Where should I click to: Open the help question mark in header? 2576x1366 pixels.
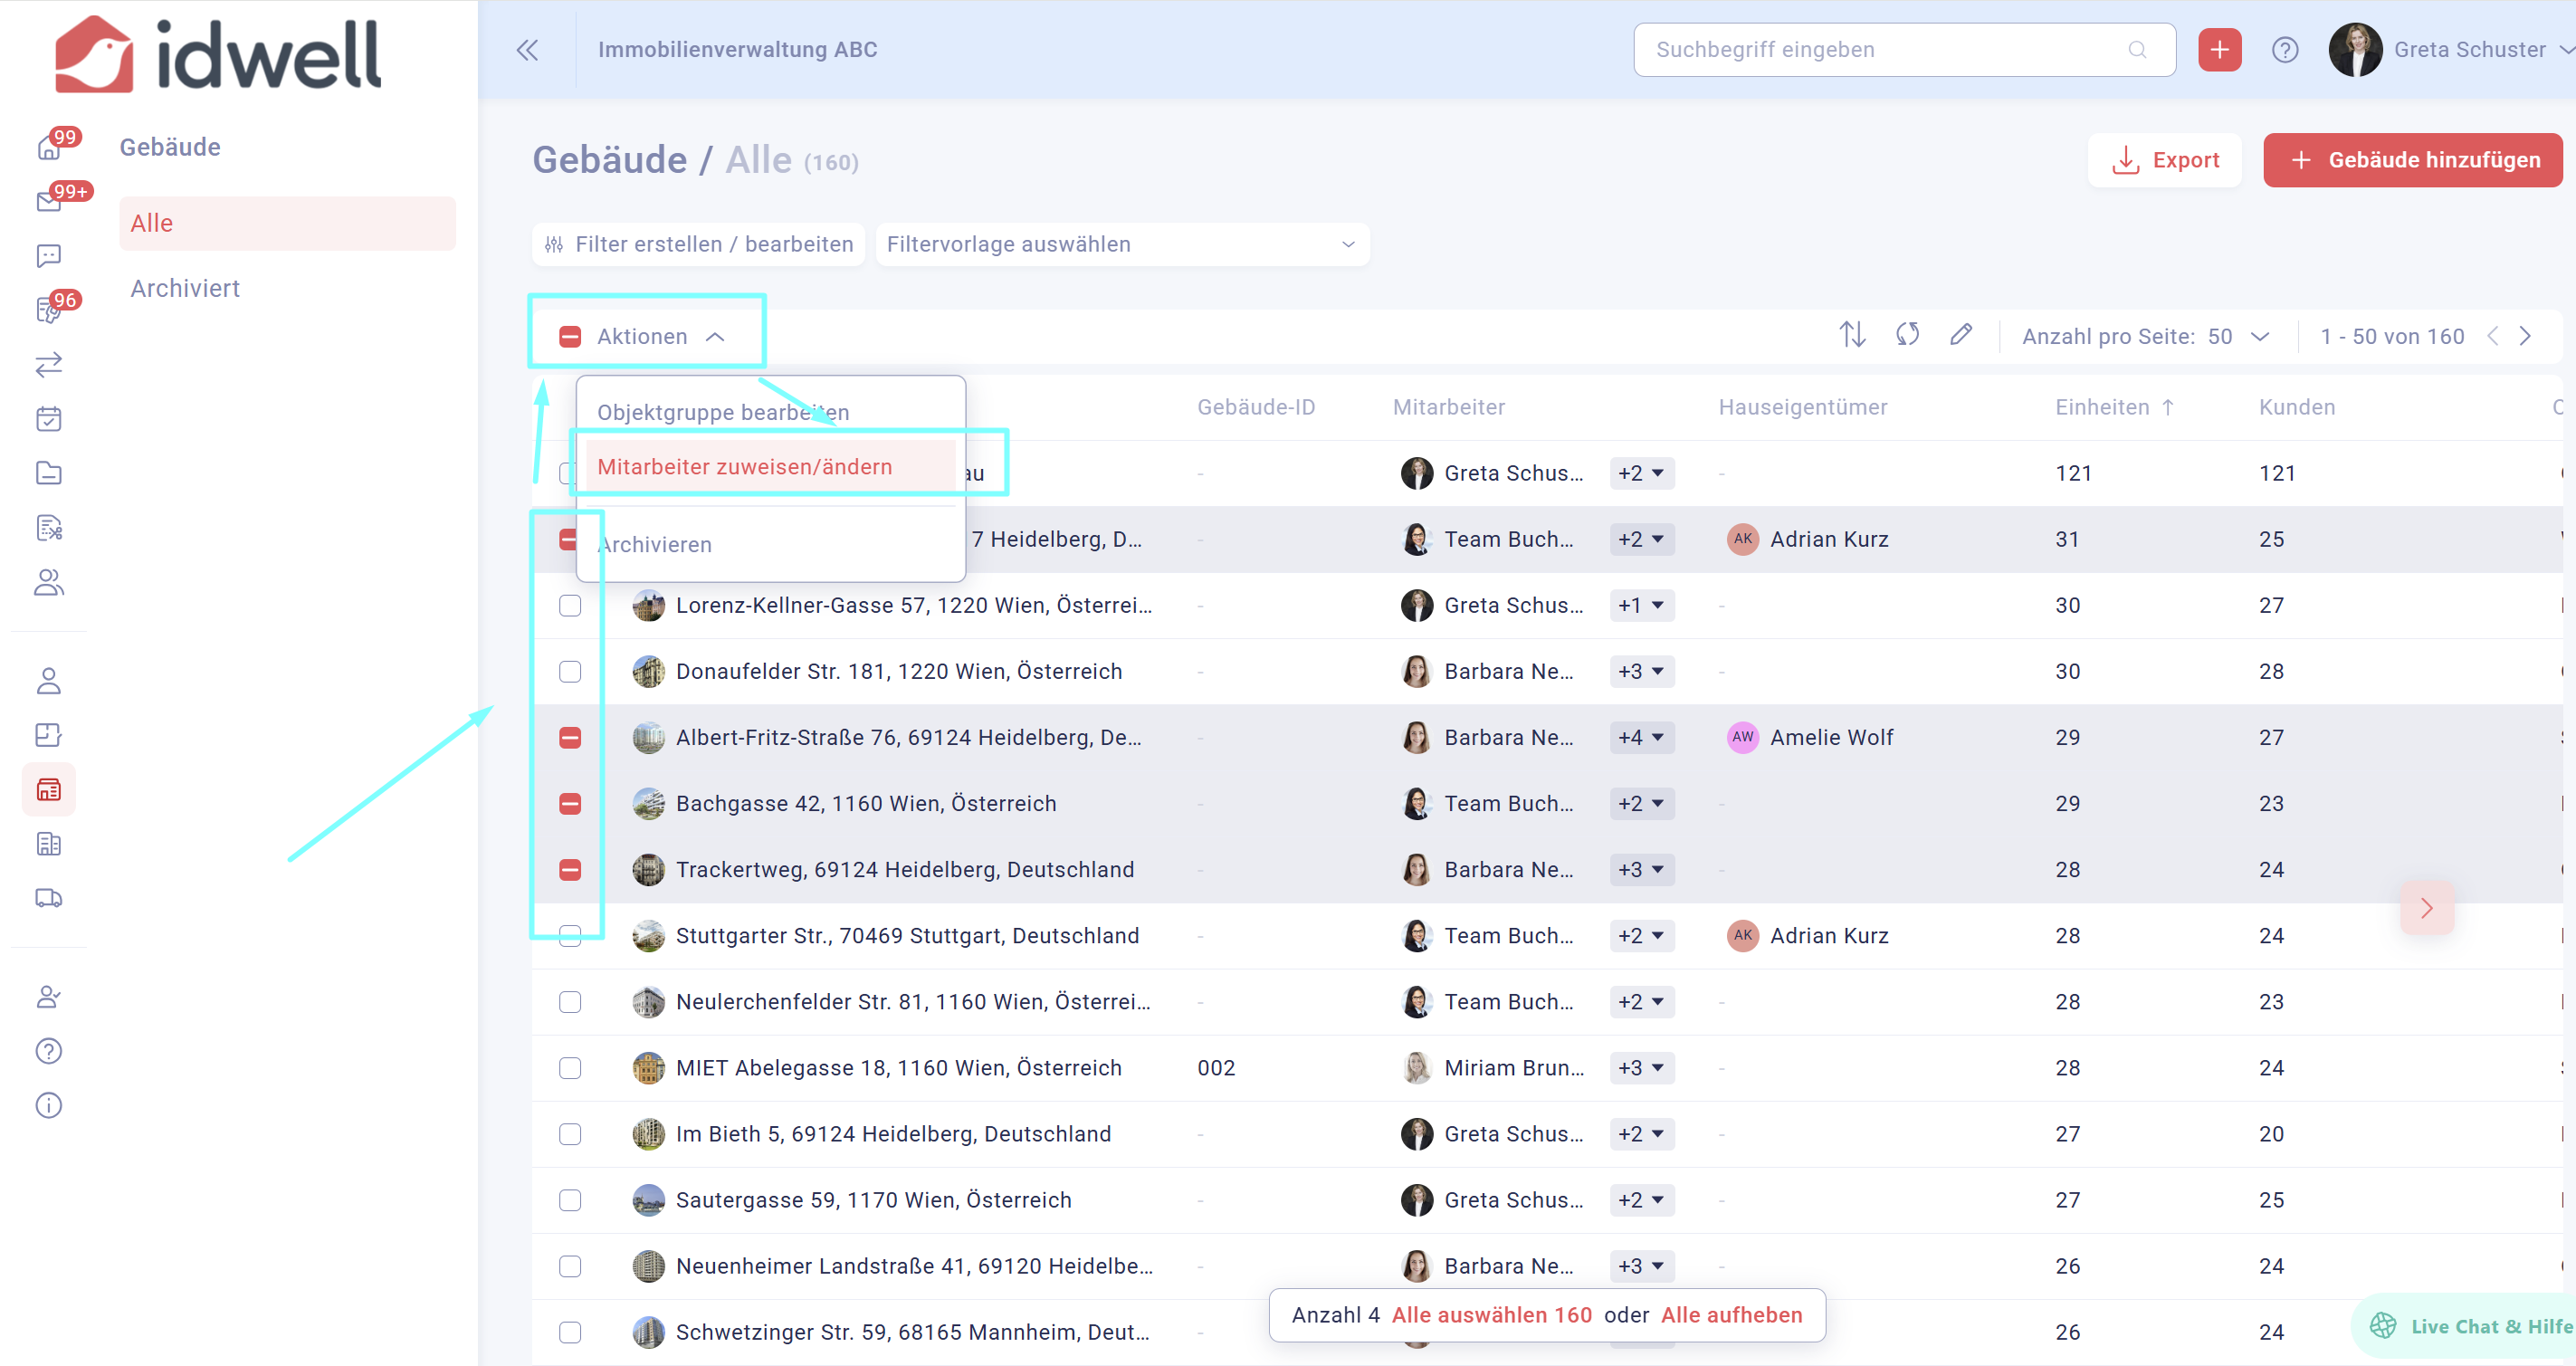pos(2285,50)
